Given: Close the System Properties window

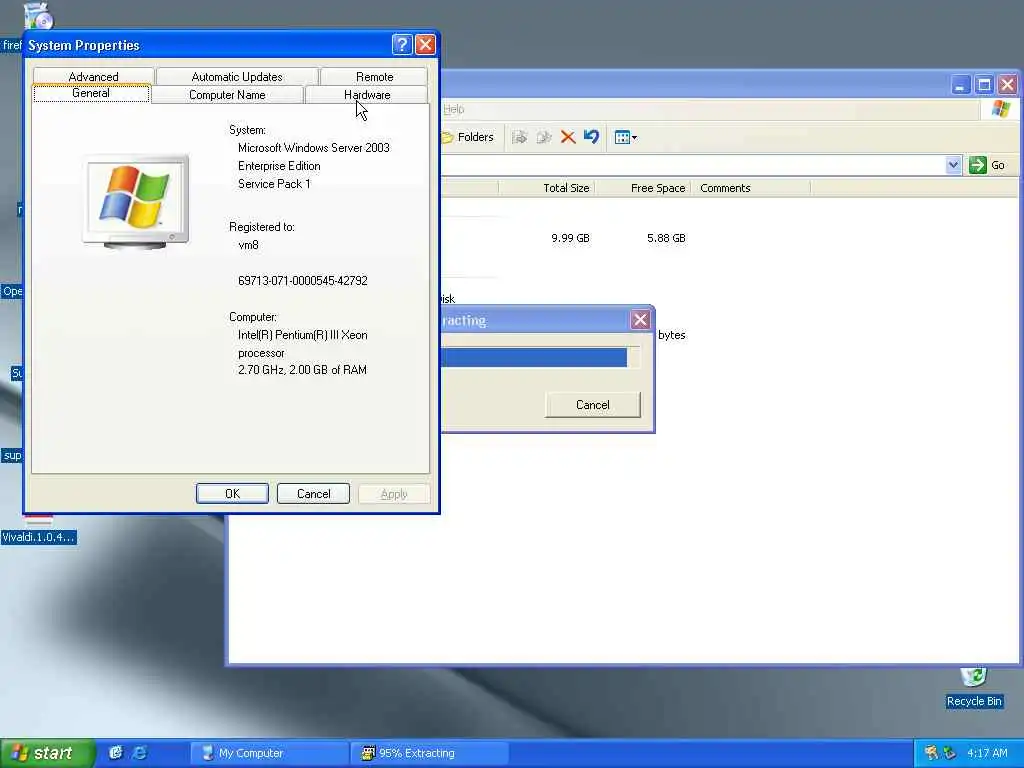Looking at the screenshot, I should (x=425, y=44).
